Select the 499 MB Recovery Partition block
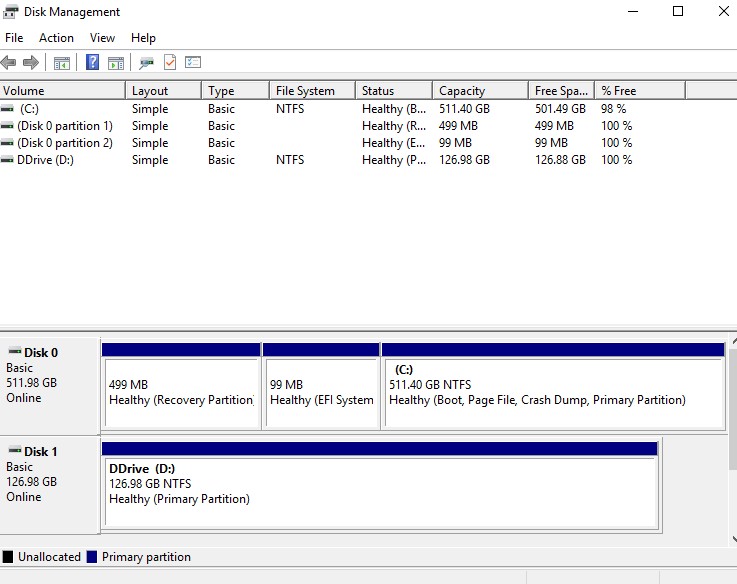 tap(180, 392)
